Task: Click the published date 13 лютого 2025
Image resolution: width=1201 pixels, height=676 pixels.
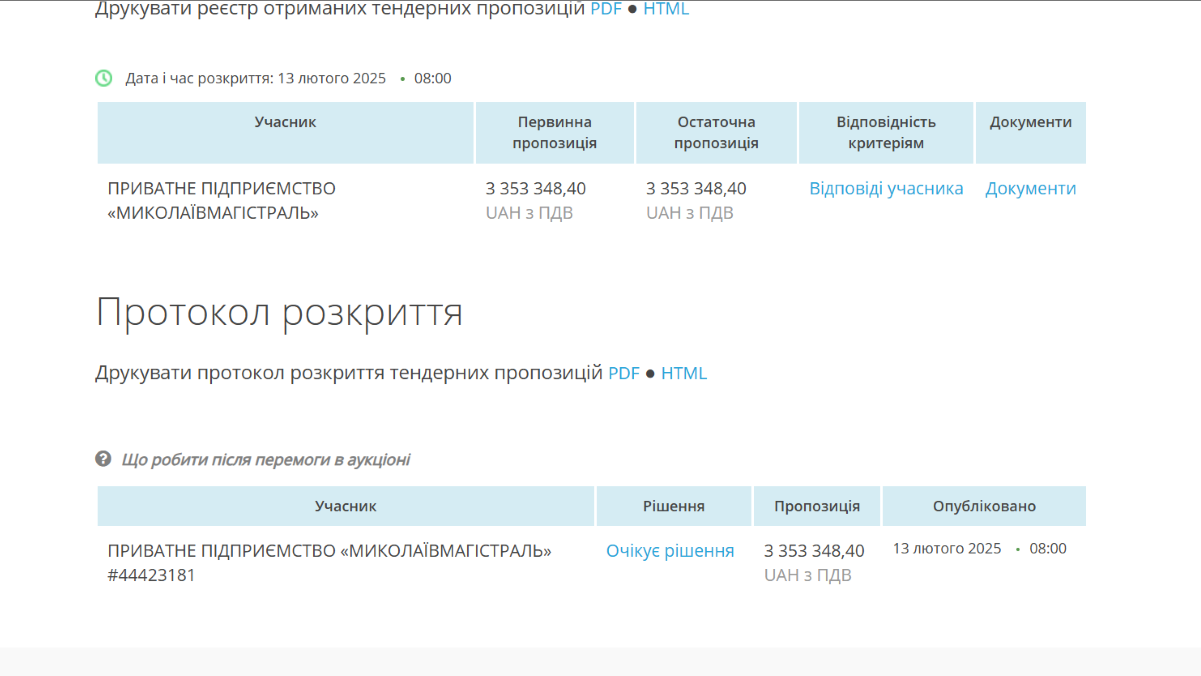Action: [x=947, y=548]
